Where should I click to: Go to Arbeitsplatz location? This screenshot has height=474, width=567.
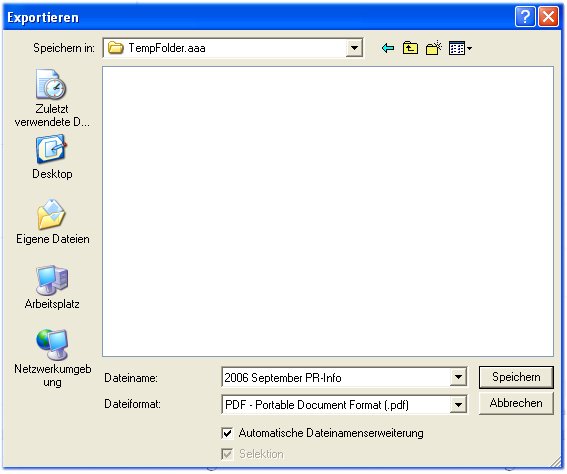click(52, 287)
